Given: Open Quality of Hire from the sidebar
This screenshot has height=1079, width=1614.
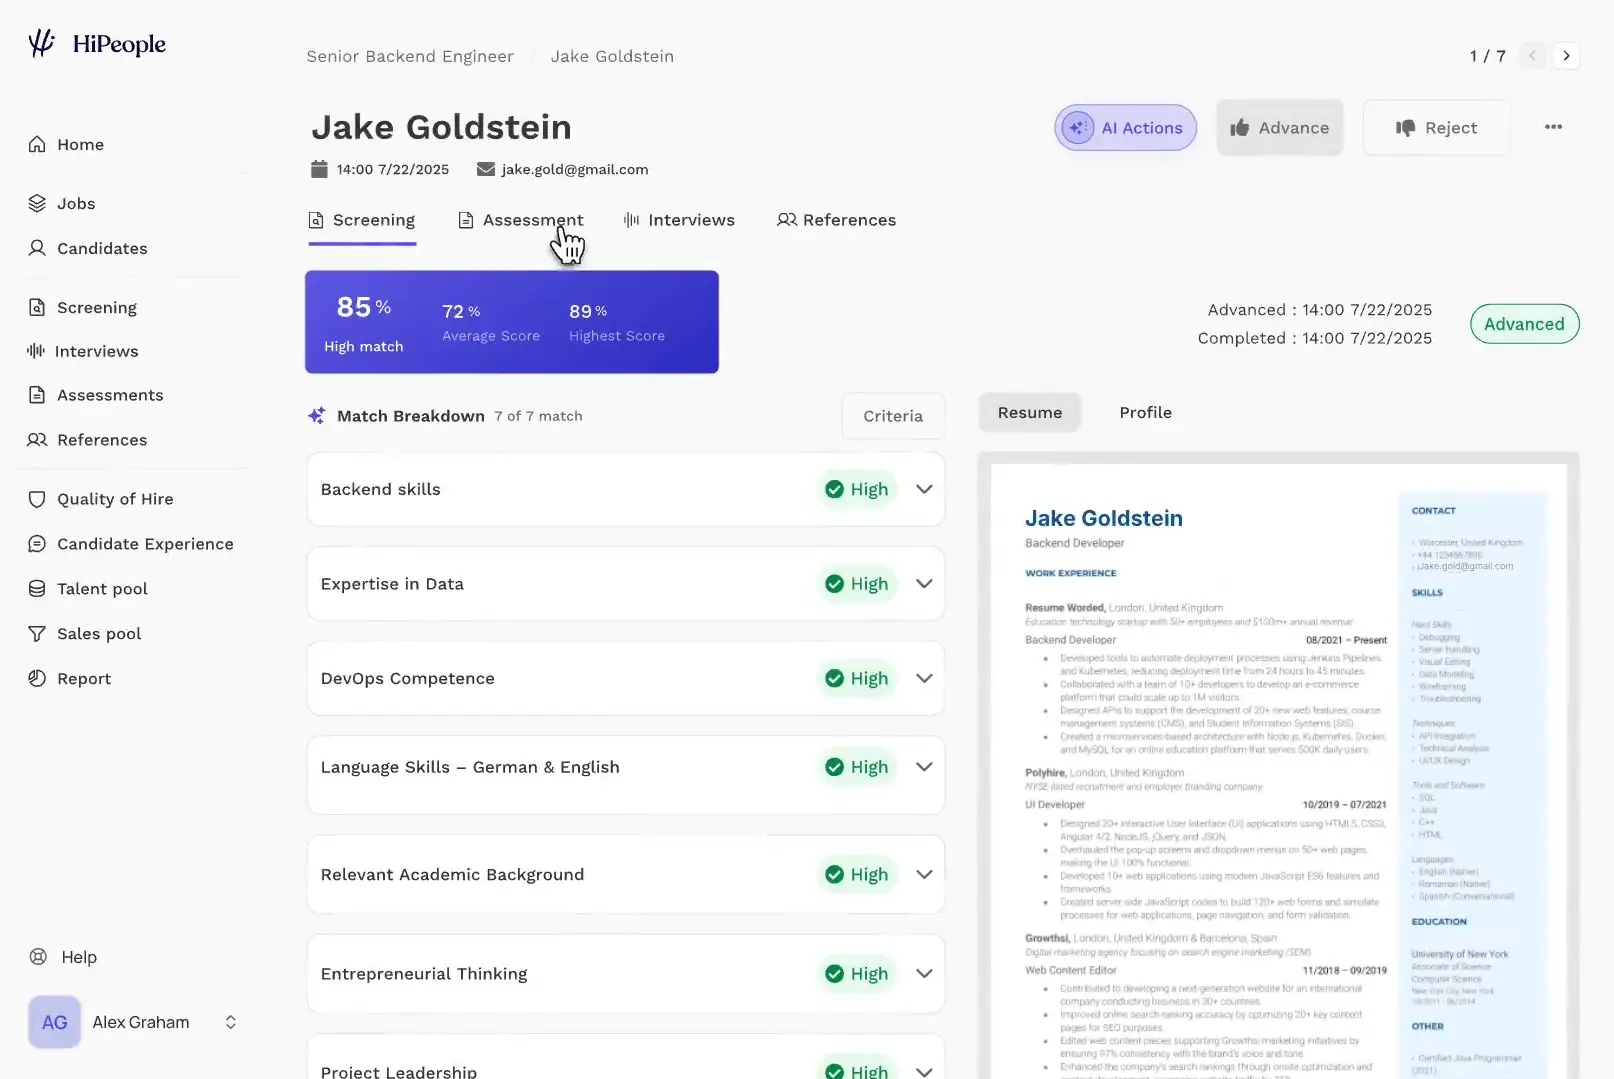Looking at the screenshot, I should point(113,498).
